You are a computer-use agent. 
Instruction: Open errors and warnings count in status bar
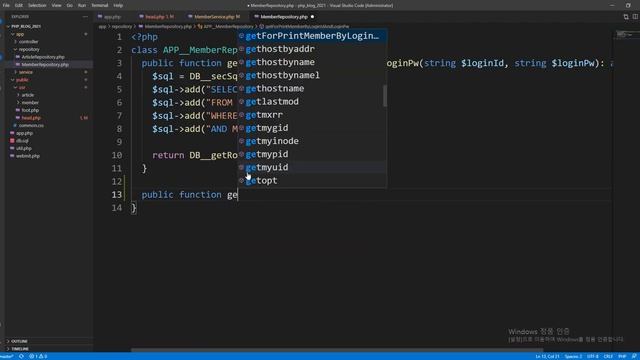[x=38, y=356]
